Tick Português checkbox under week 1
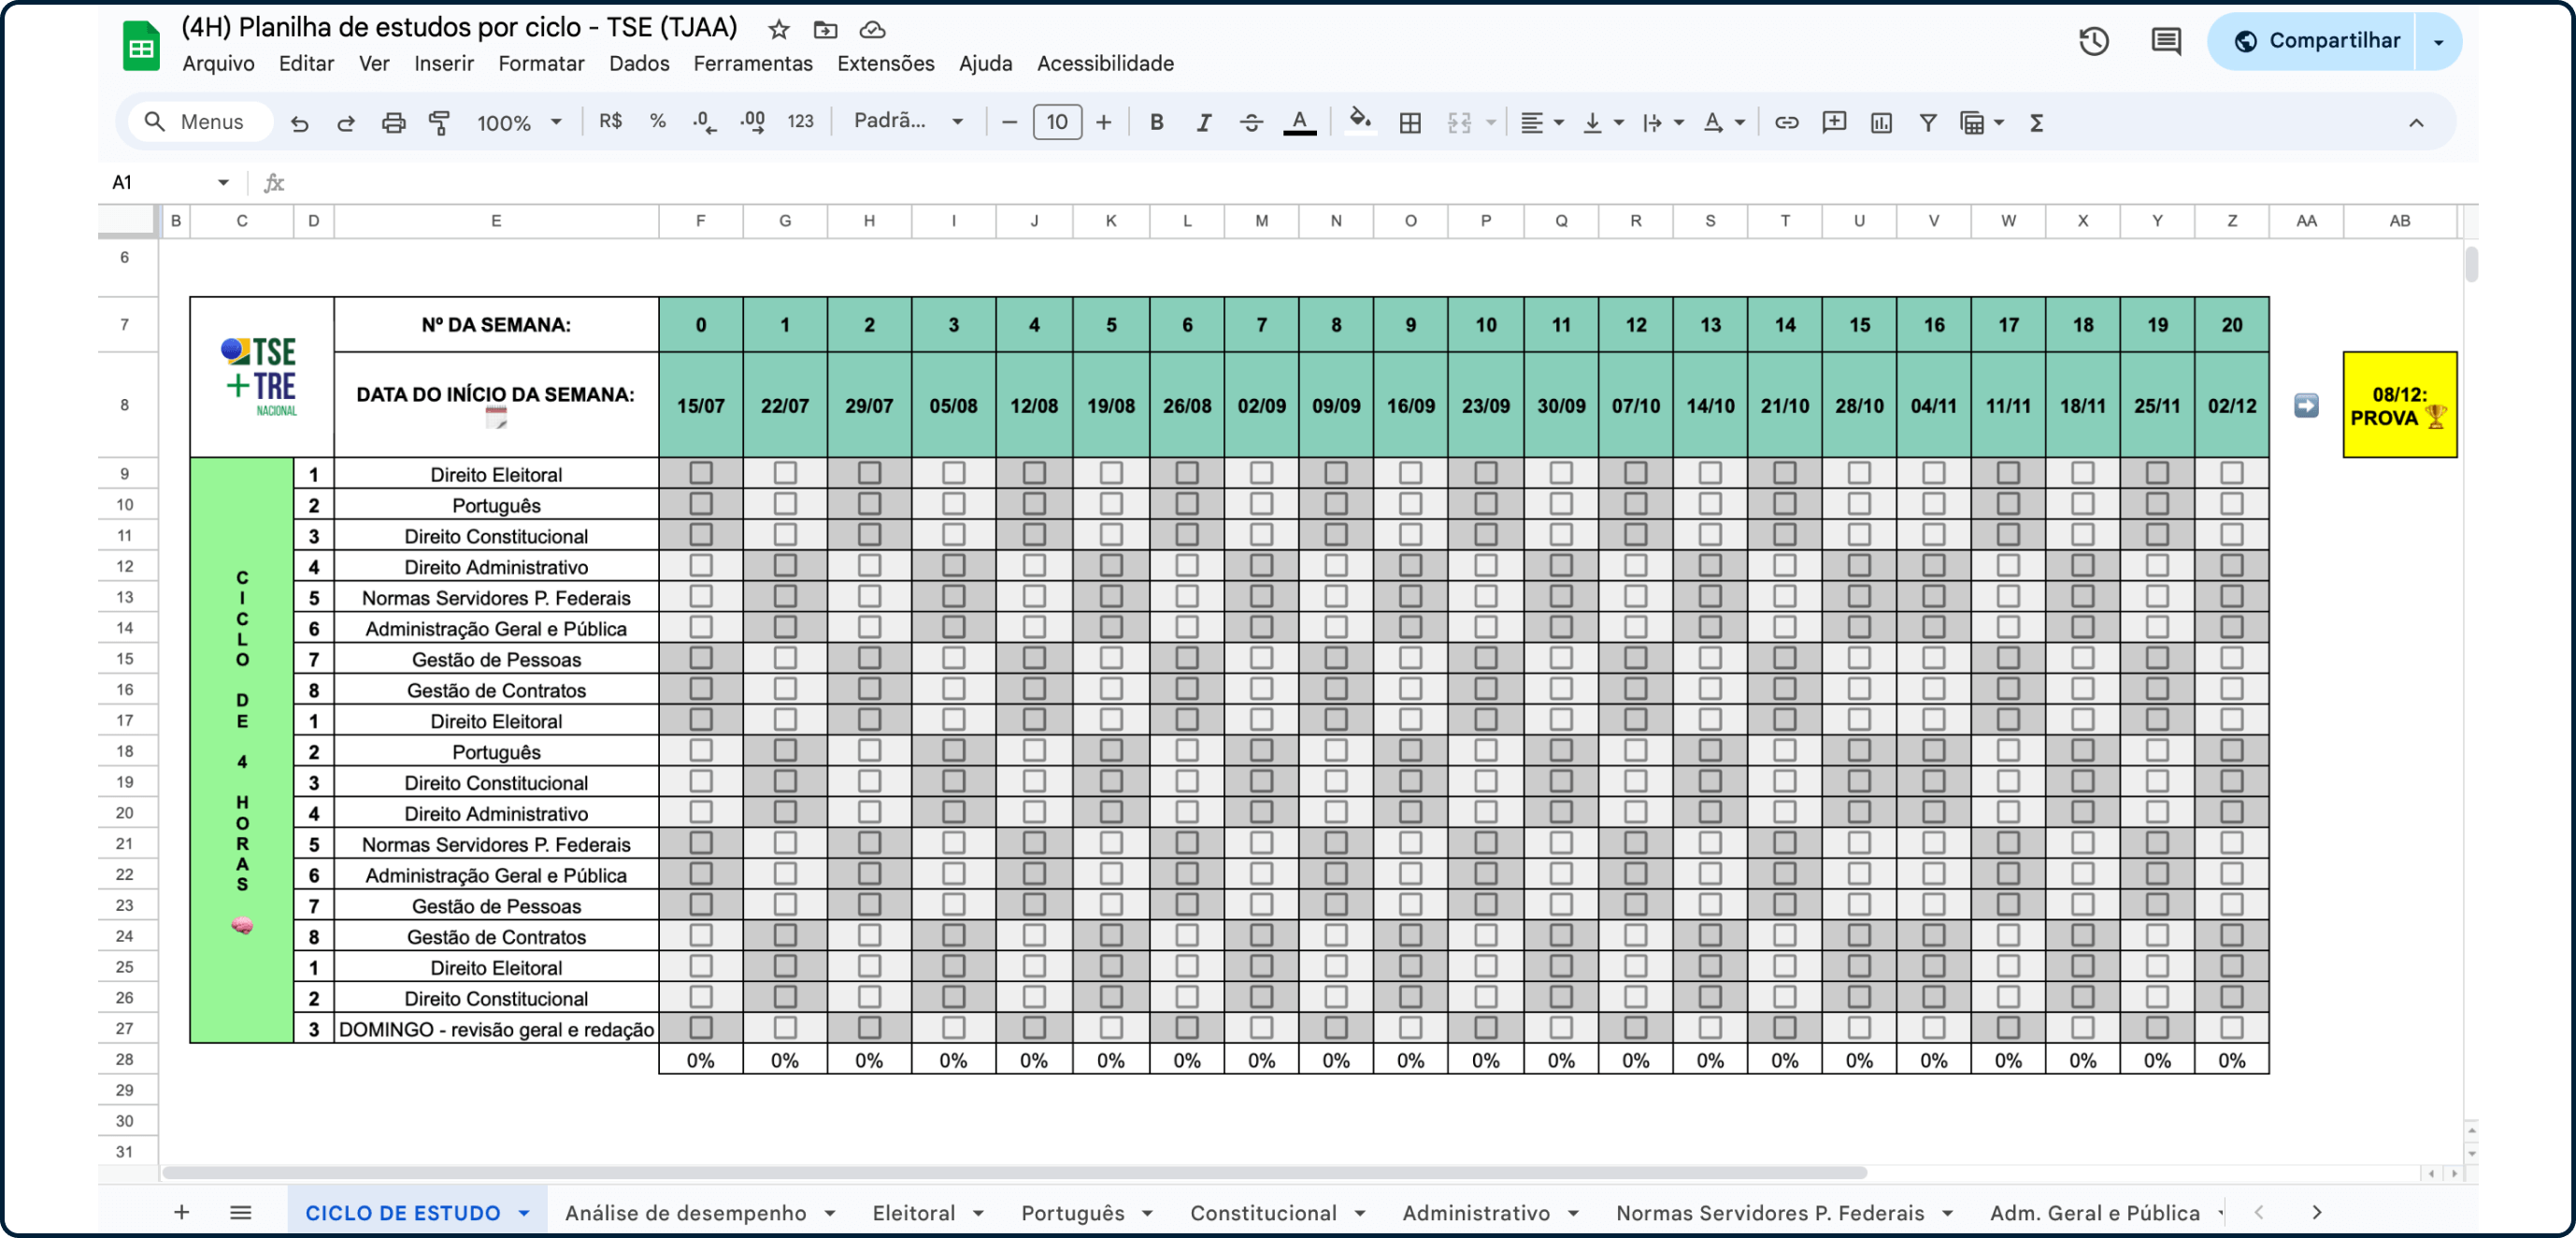2576x1238 pixels. (x=785, y=503)
